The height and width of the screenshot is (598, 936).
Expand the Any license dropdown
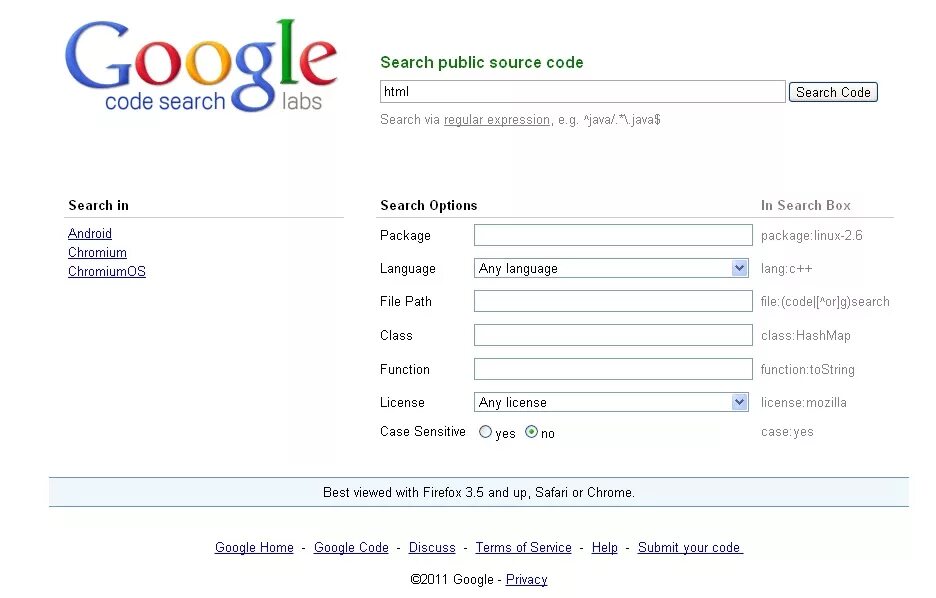click(611, 402)
